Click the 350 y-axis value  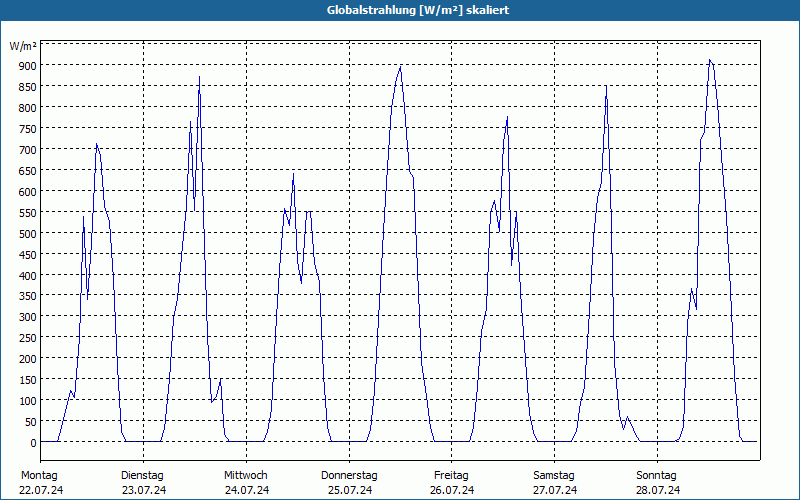(x=28, y=296)
